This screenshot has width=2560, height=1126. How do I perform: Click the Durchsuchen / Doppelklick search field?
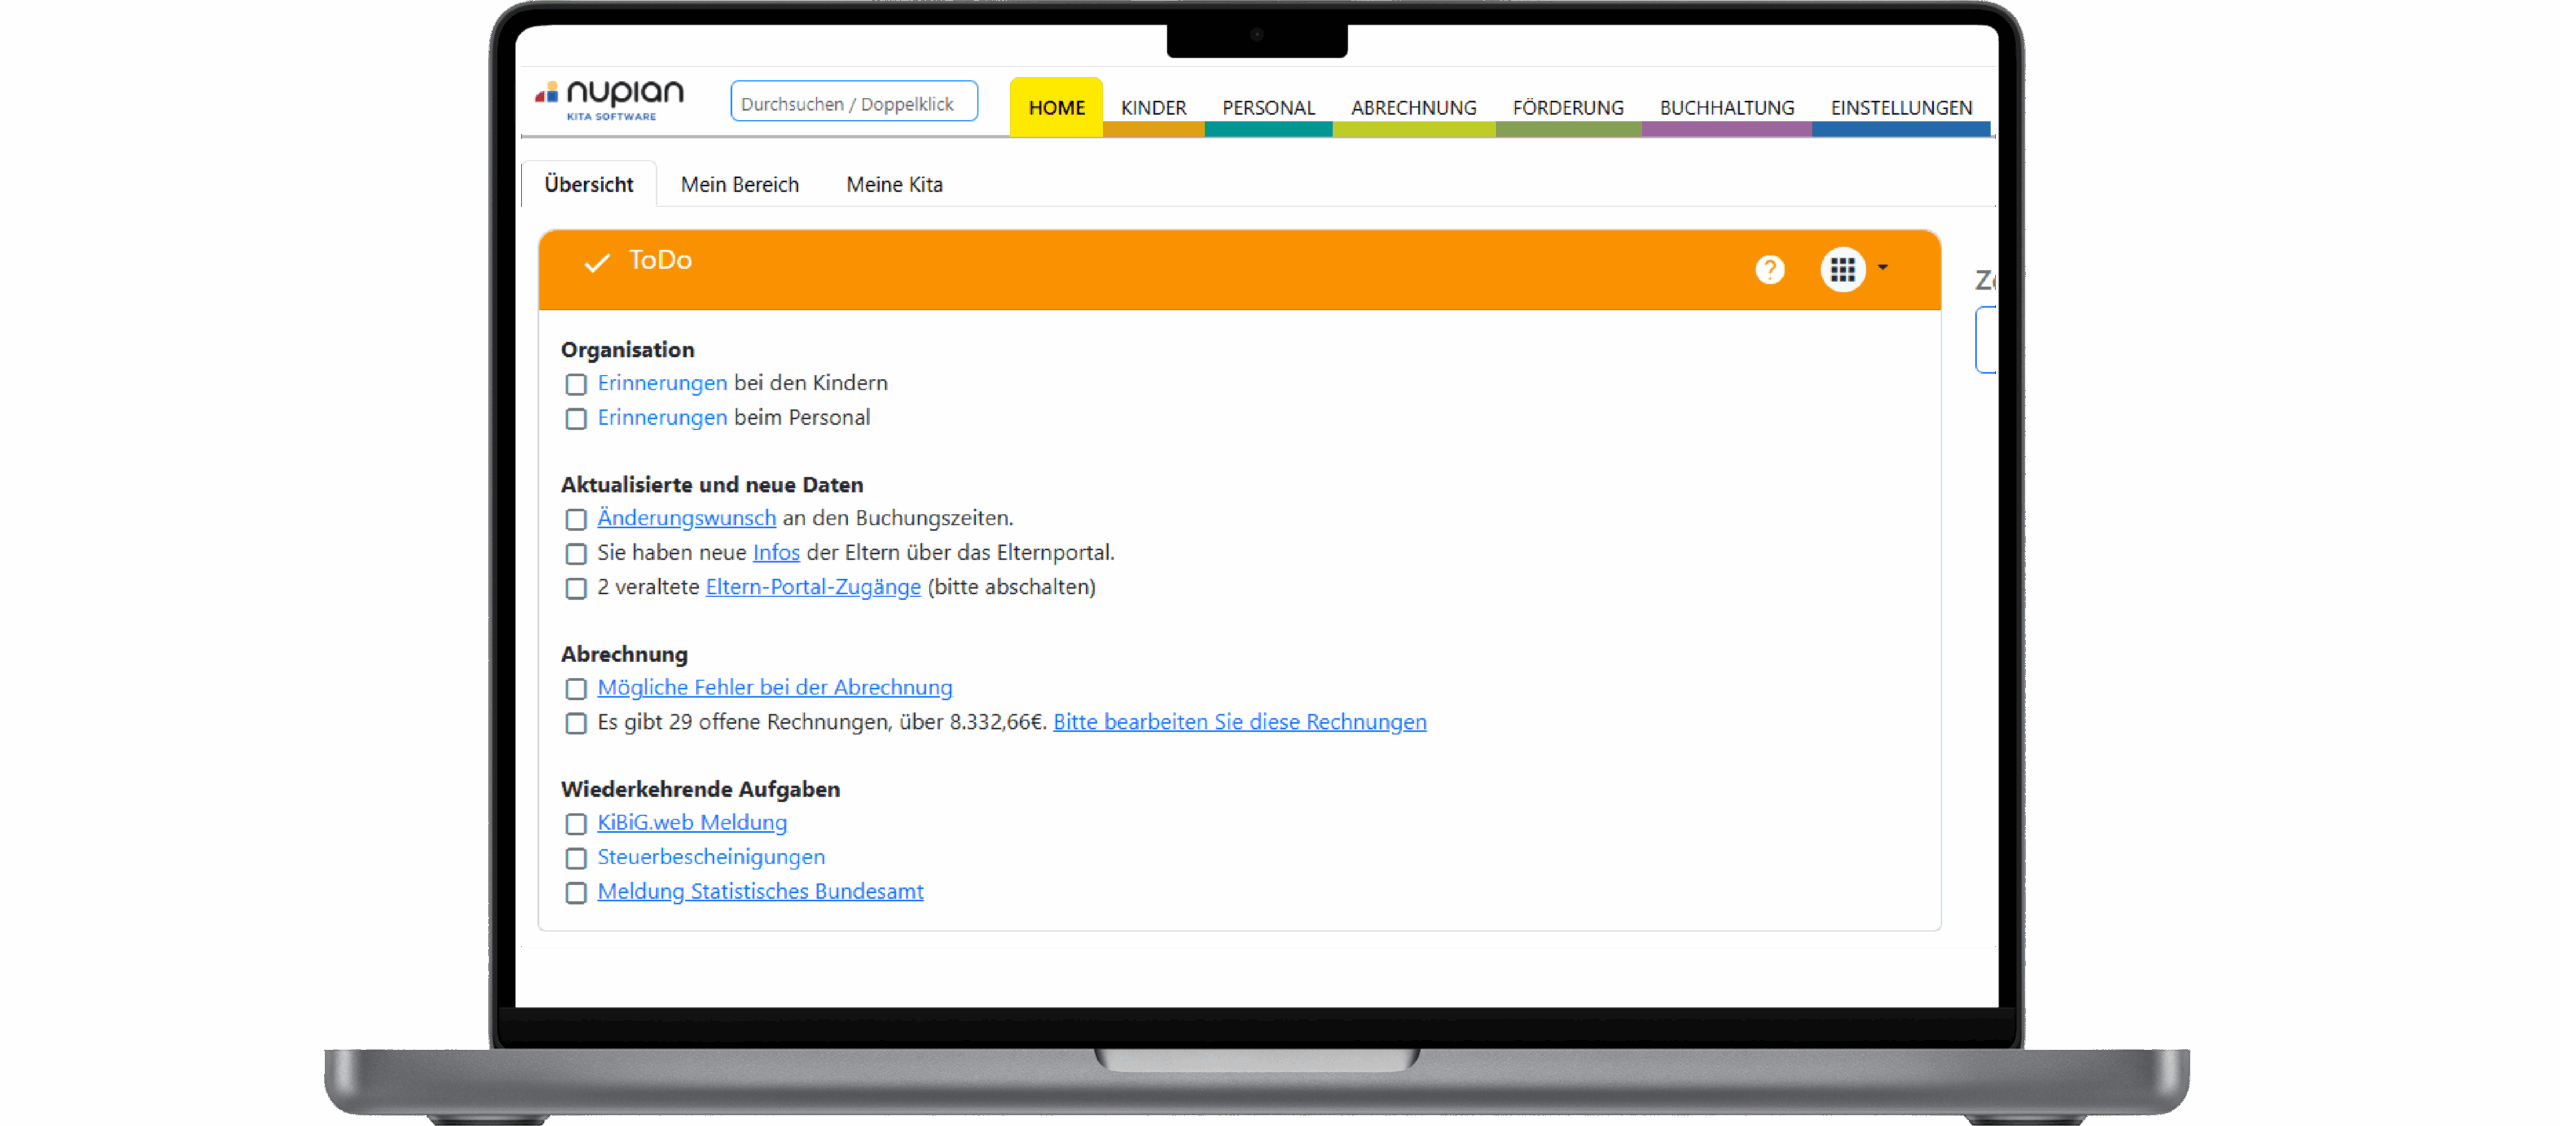[x=853, y=103]
